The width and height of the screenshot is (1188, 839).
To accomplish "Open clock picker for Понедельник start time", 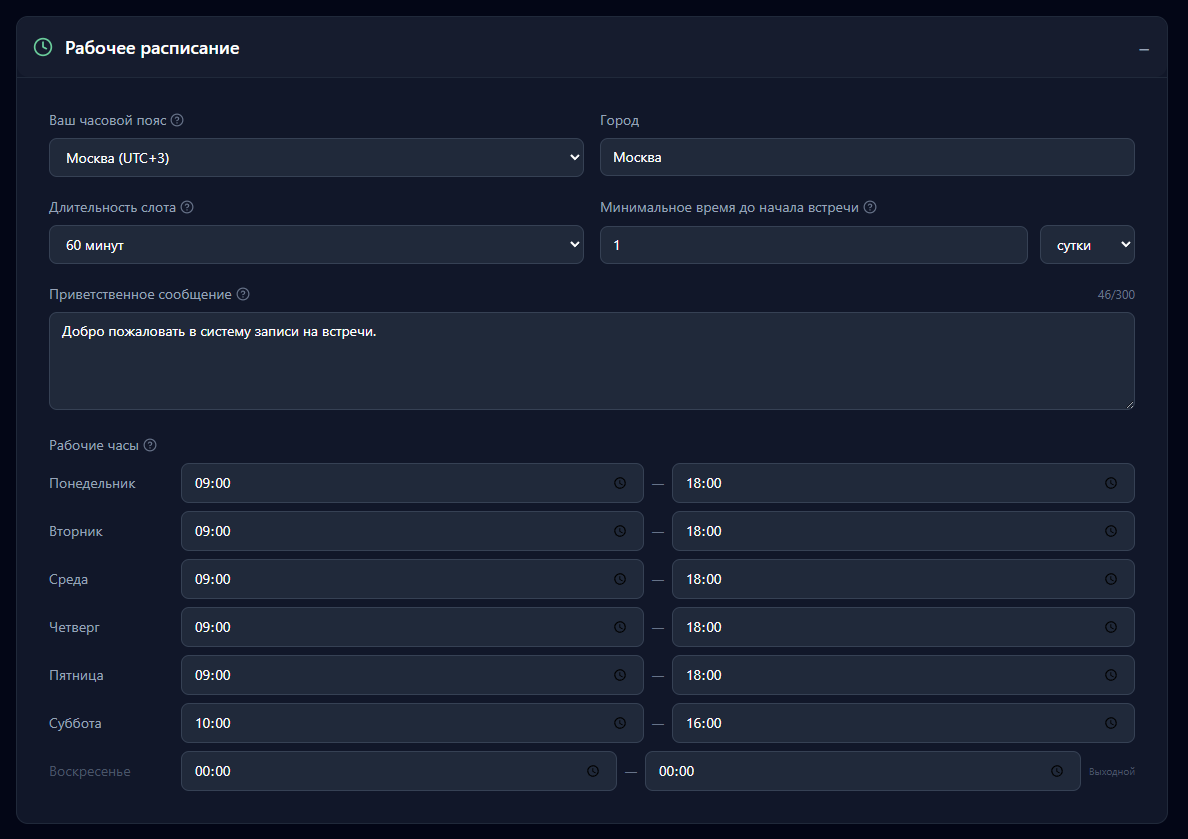I will 620,483.
